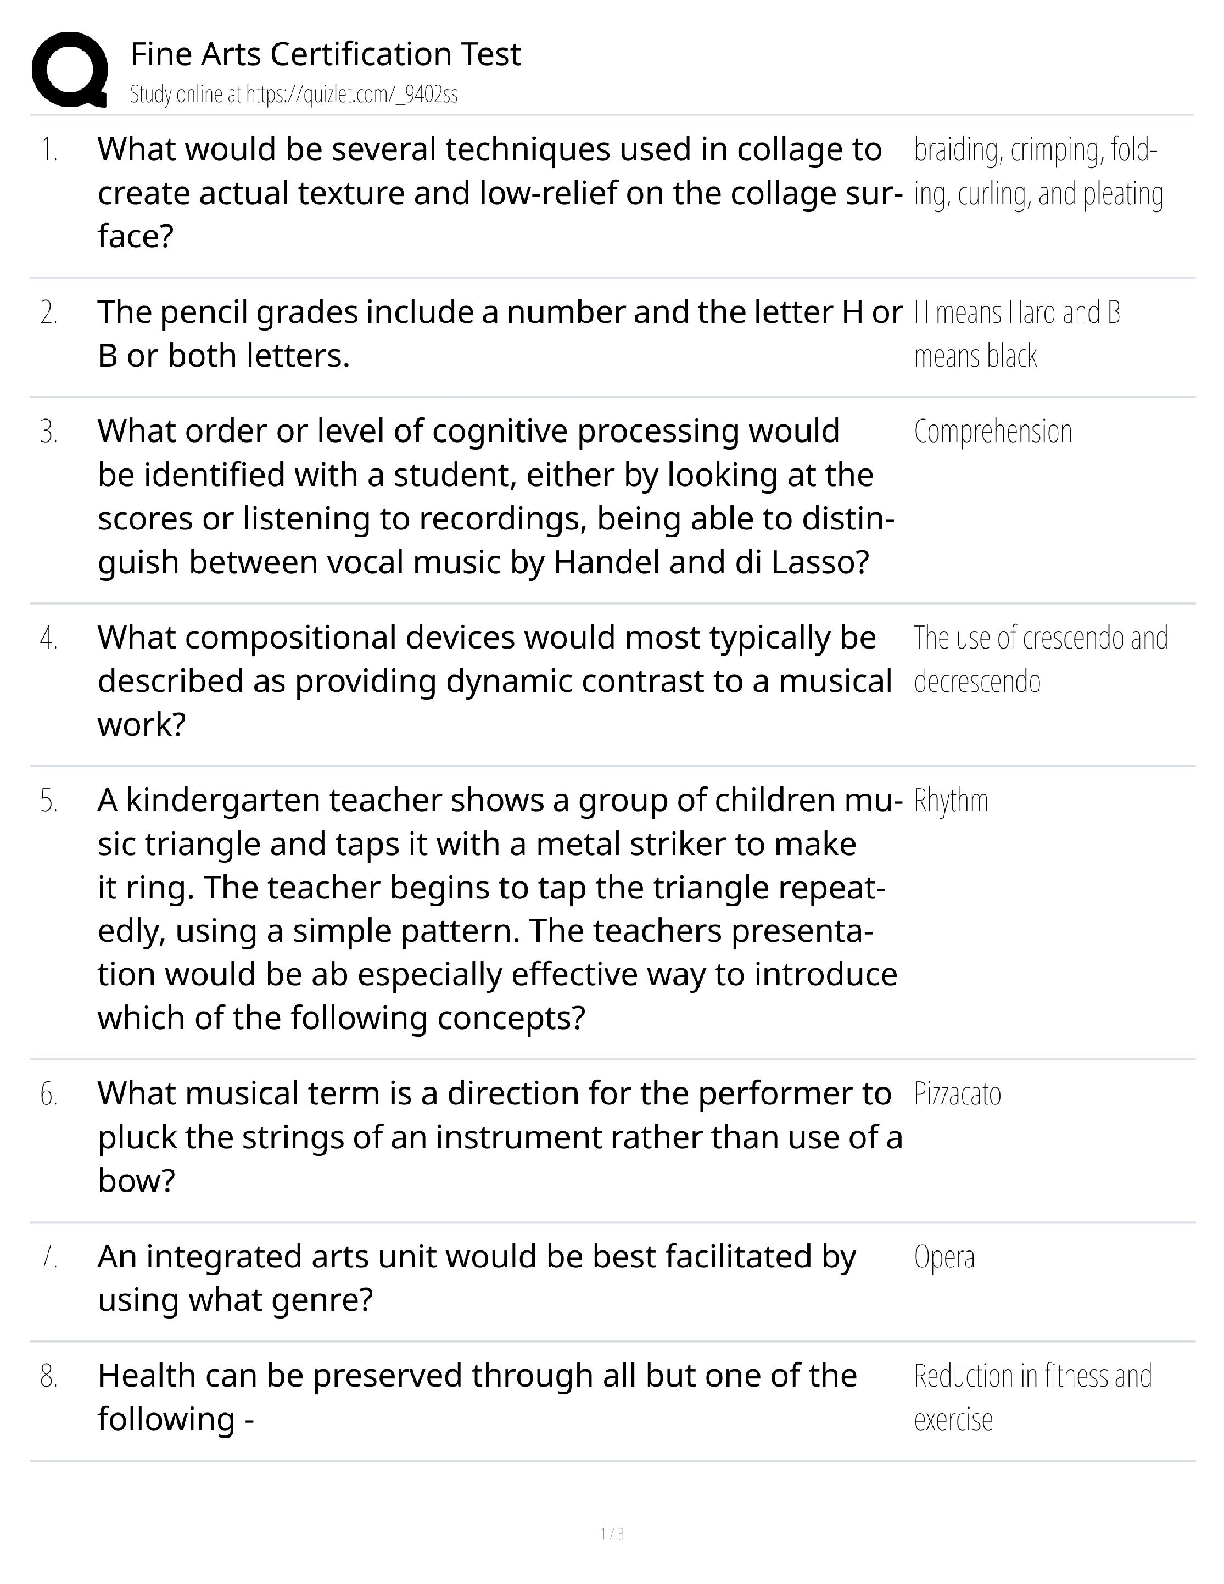Image resolution: width=1224 pixels, height=1584 pixels.
Task: Select the pencil grades question text
Action: (x=498, y=334)
